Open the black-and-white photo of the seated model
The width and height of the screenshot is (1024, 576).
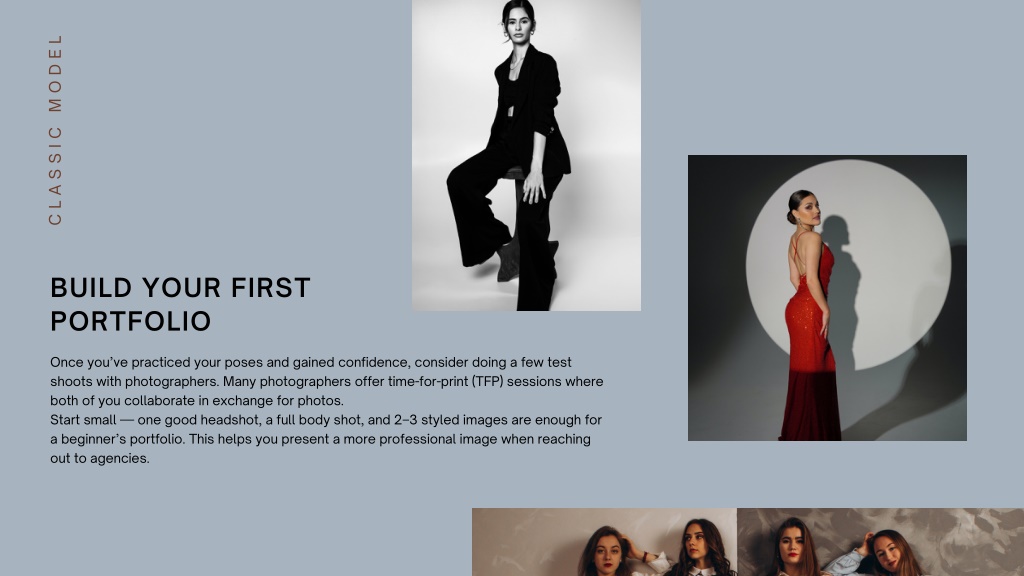coord(526,155)
